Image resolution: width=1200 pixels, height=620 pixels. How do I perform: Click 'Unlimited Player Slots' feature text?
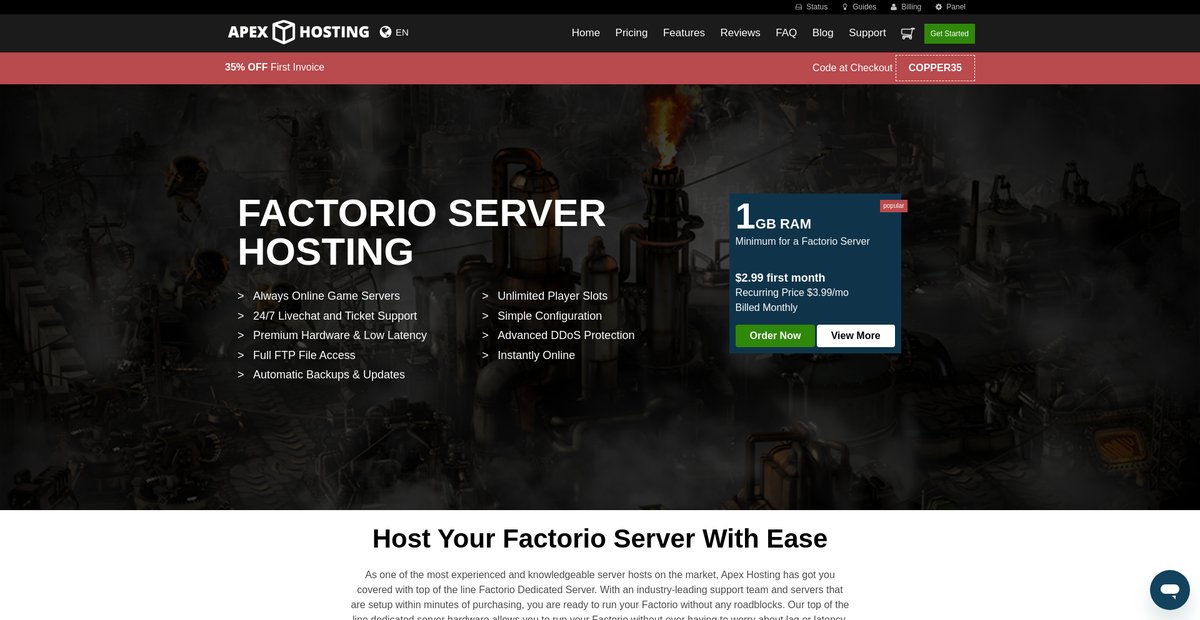[x=552, y=296]
